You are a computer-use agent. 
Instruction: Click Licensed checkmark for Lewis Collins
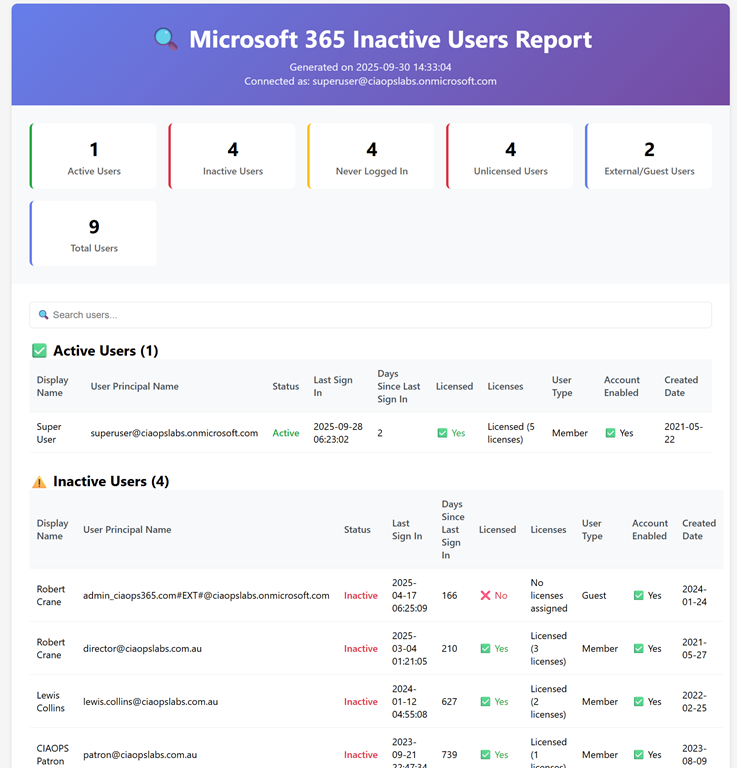tap(485, 702)
